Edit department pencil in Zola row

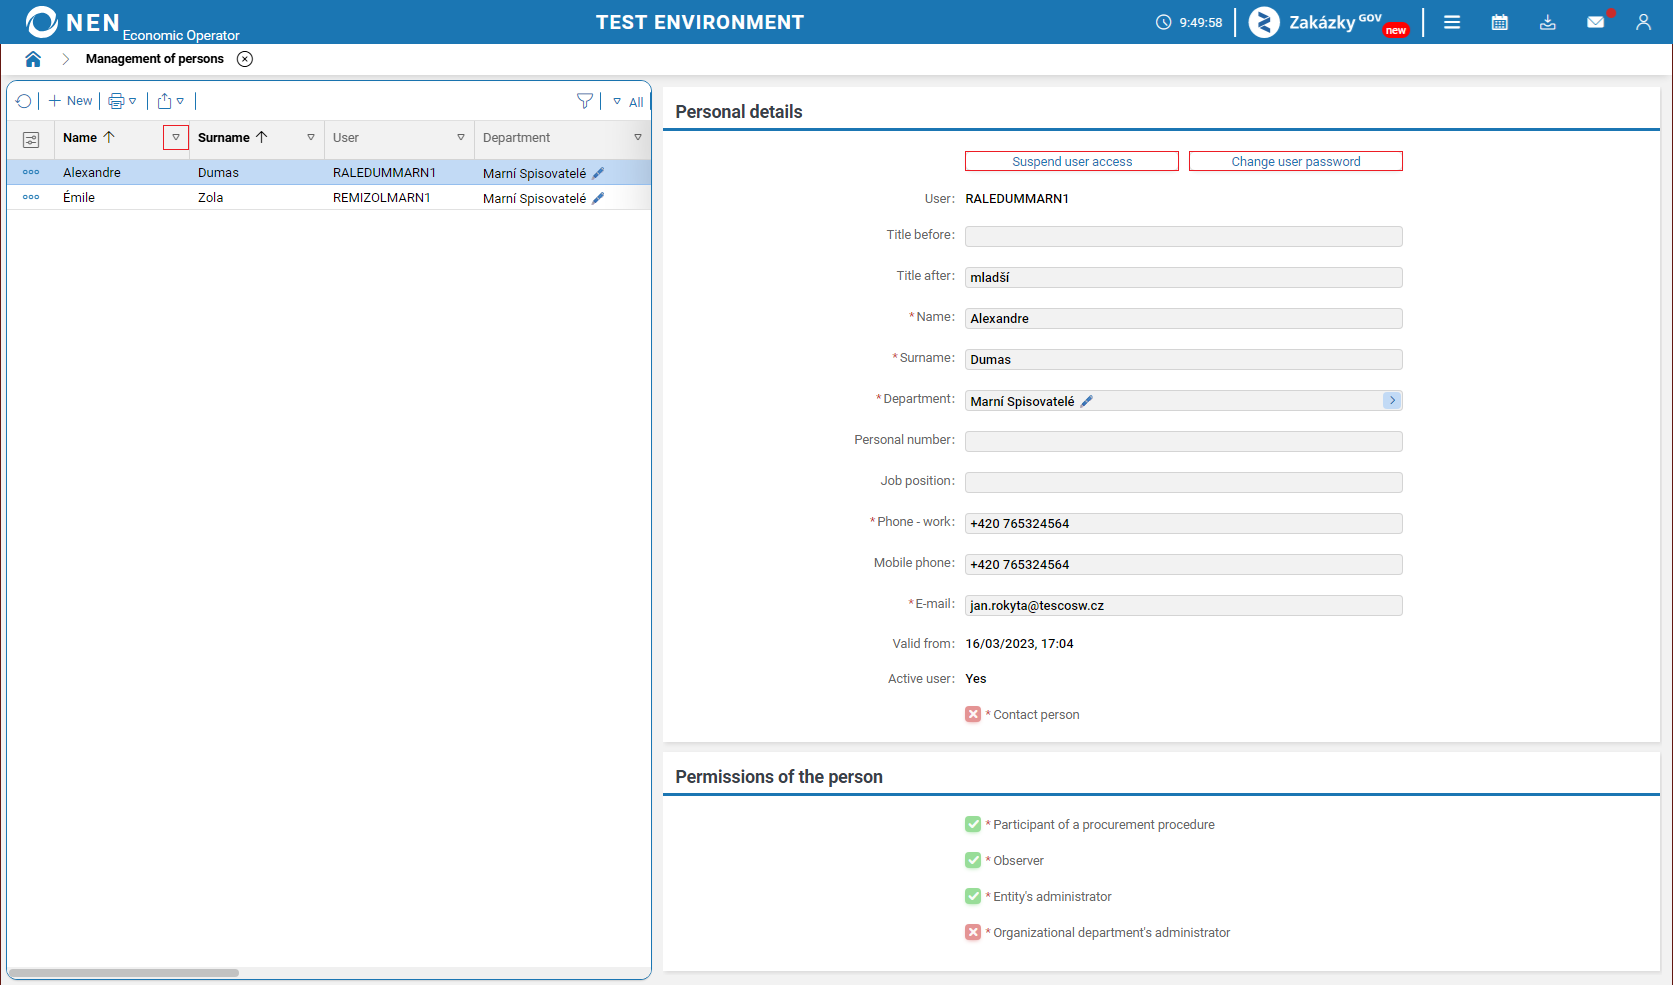[598, 198]
